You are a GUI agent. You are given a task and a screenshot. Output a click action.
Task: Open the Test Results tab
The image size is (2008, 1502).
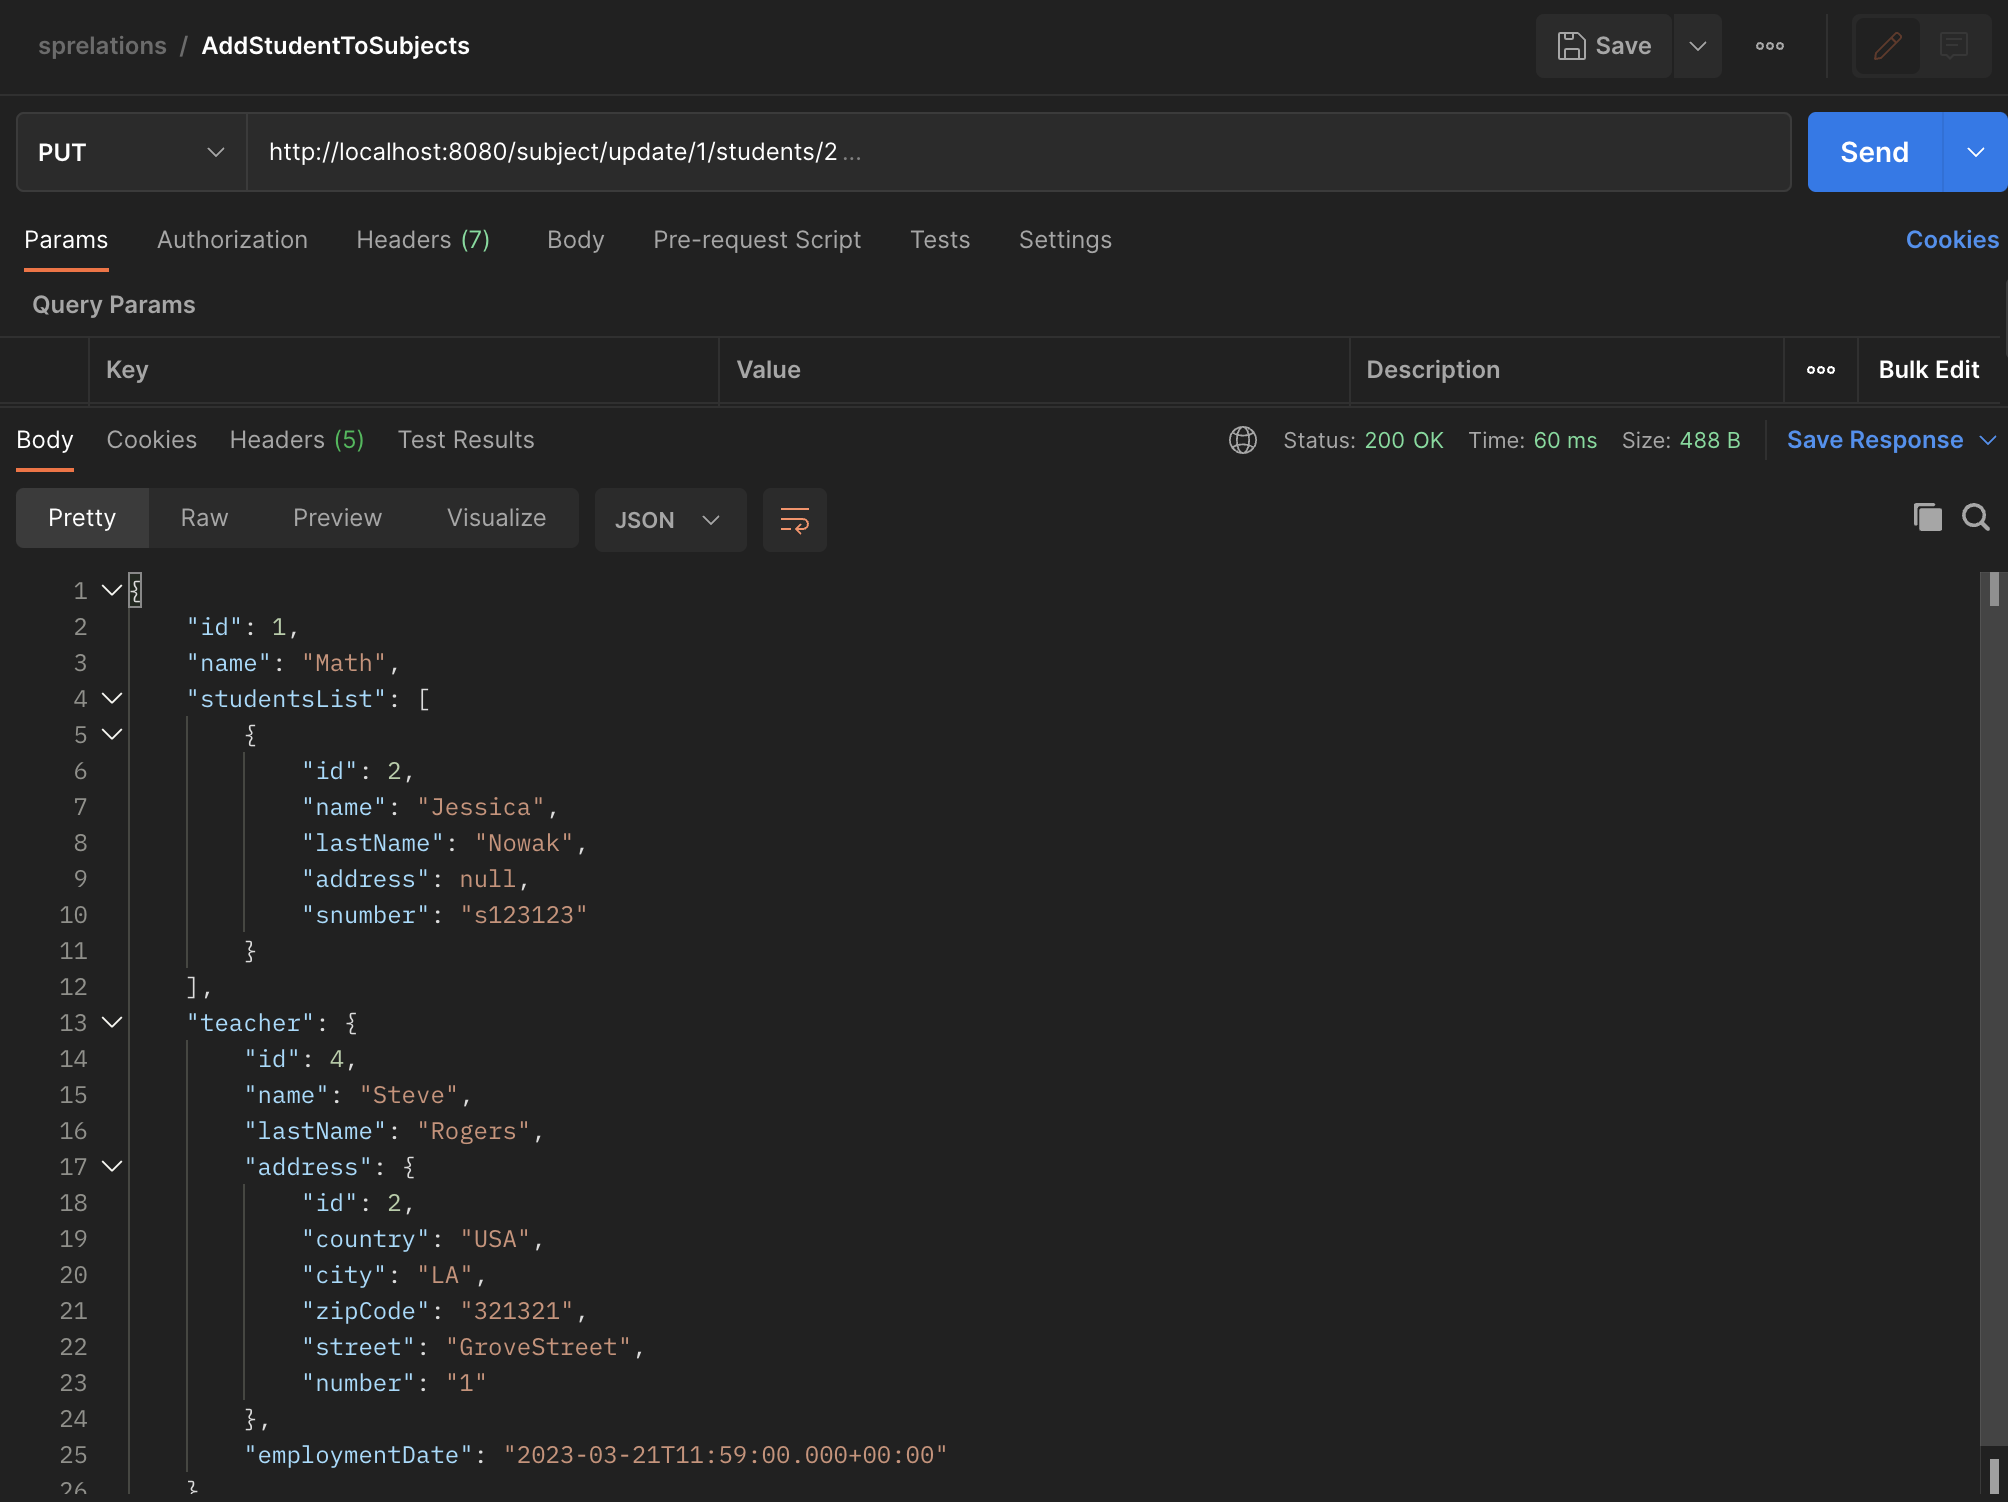tap(466, 439)
